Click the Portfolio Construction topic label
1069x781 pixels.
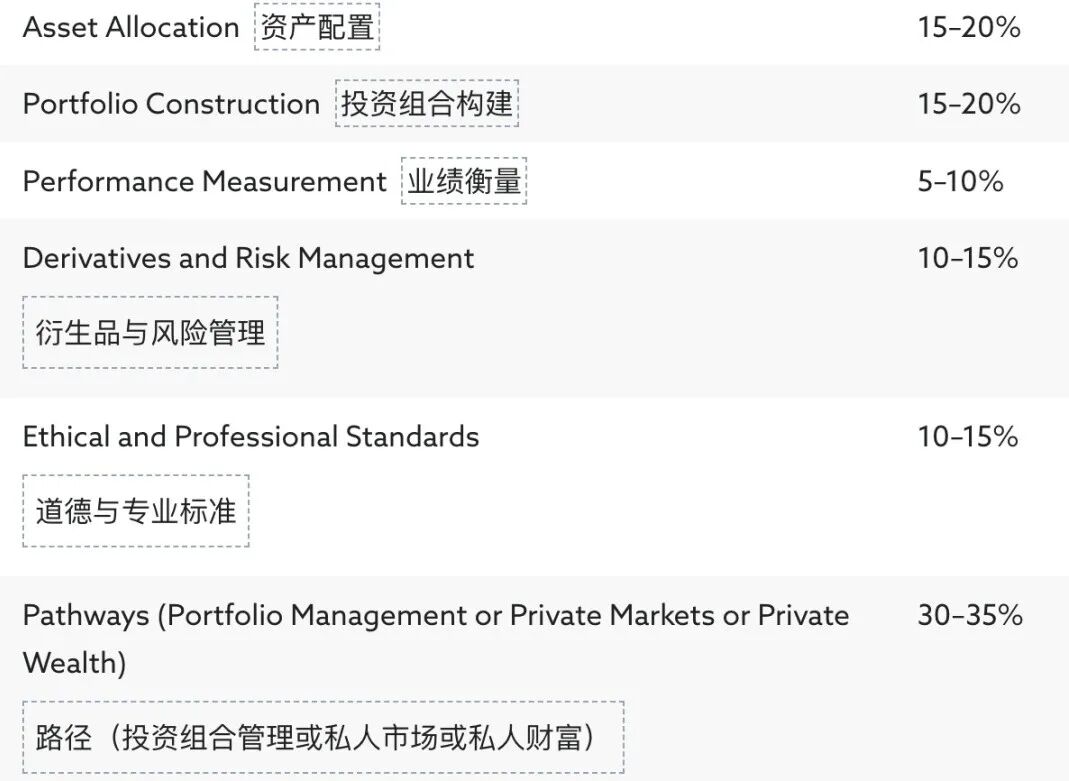[171, 104]
